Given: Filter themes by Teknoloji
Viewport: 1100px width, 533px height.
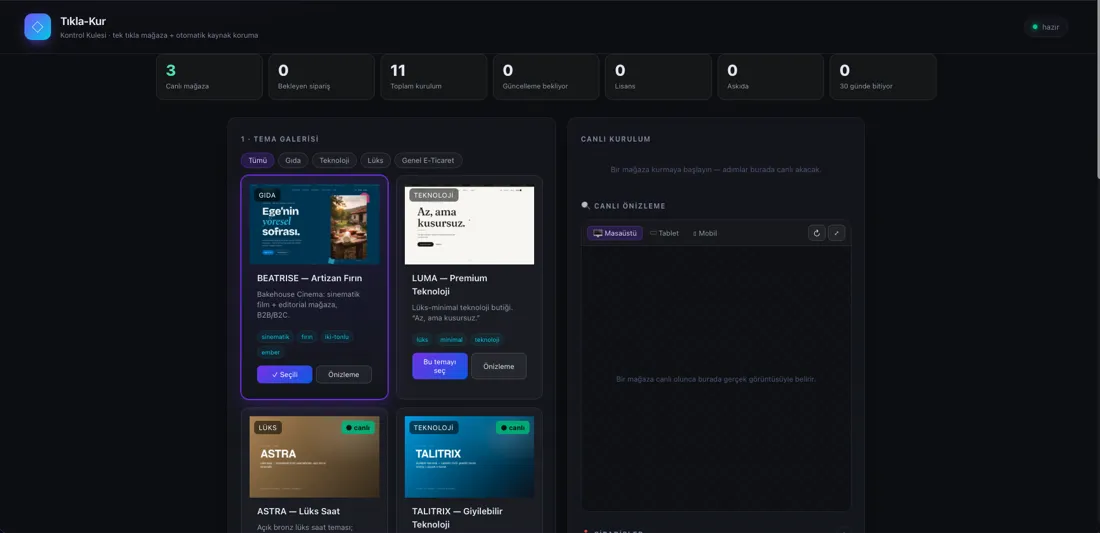Looking at the screenshot, I should click(x=334, y=161).
